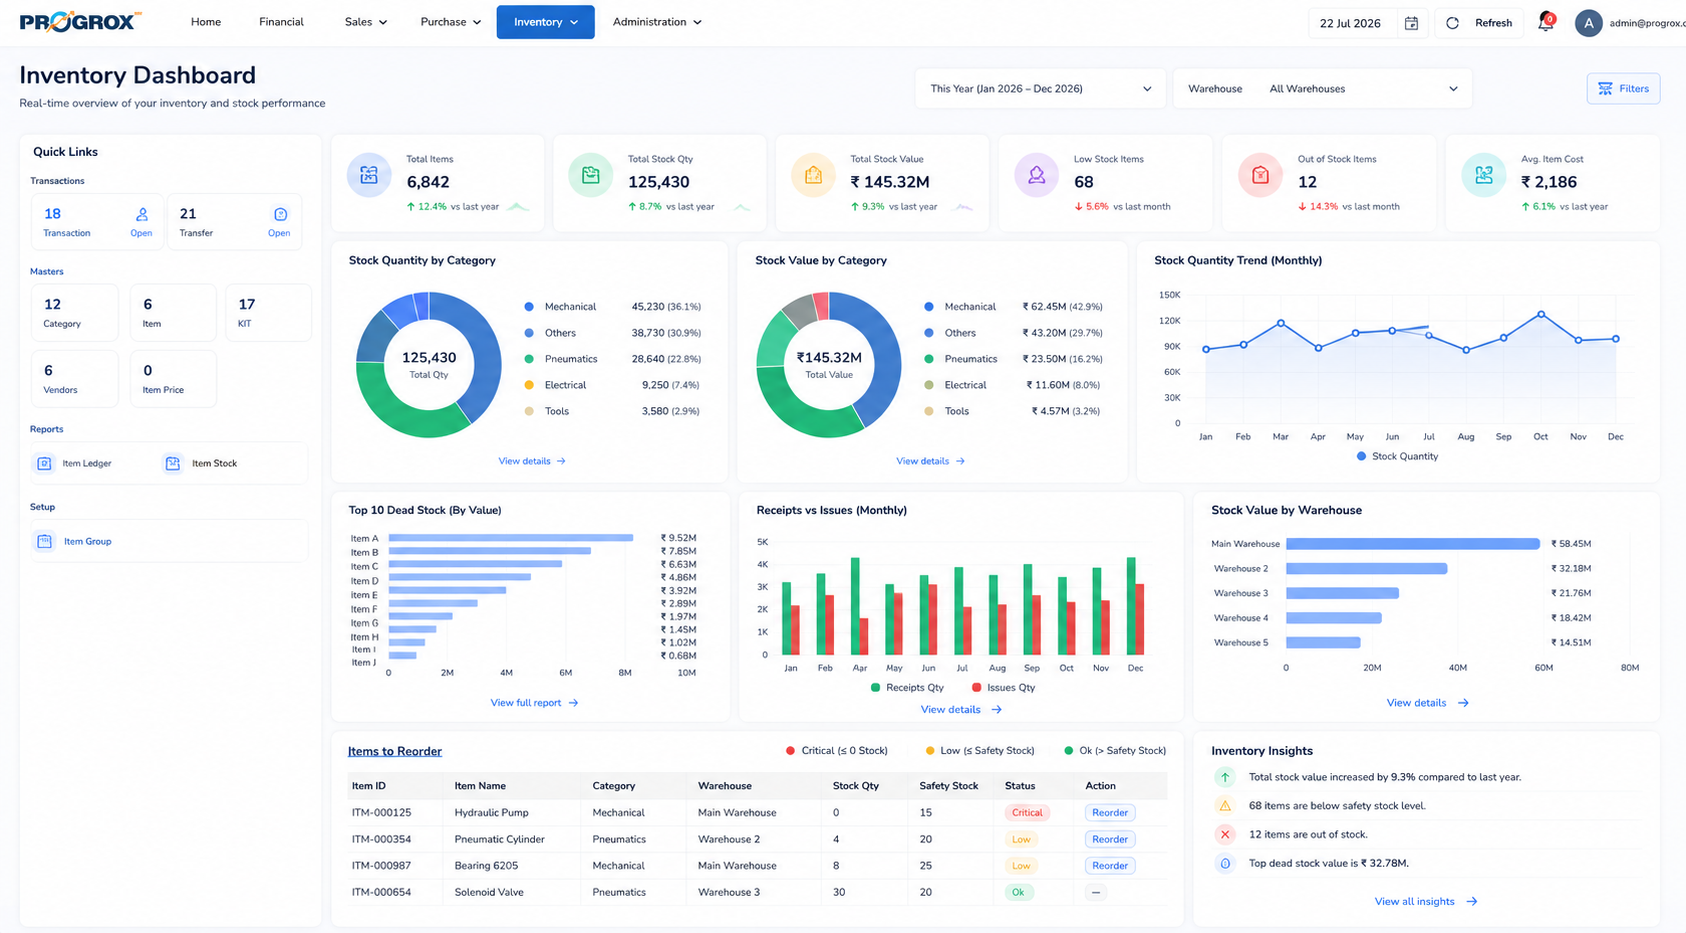1686x933 pixels.
Task: Click the Transfer Open icon
Action: (281, 214)
